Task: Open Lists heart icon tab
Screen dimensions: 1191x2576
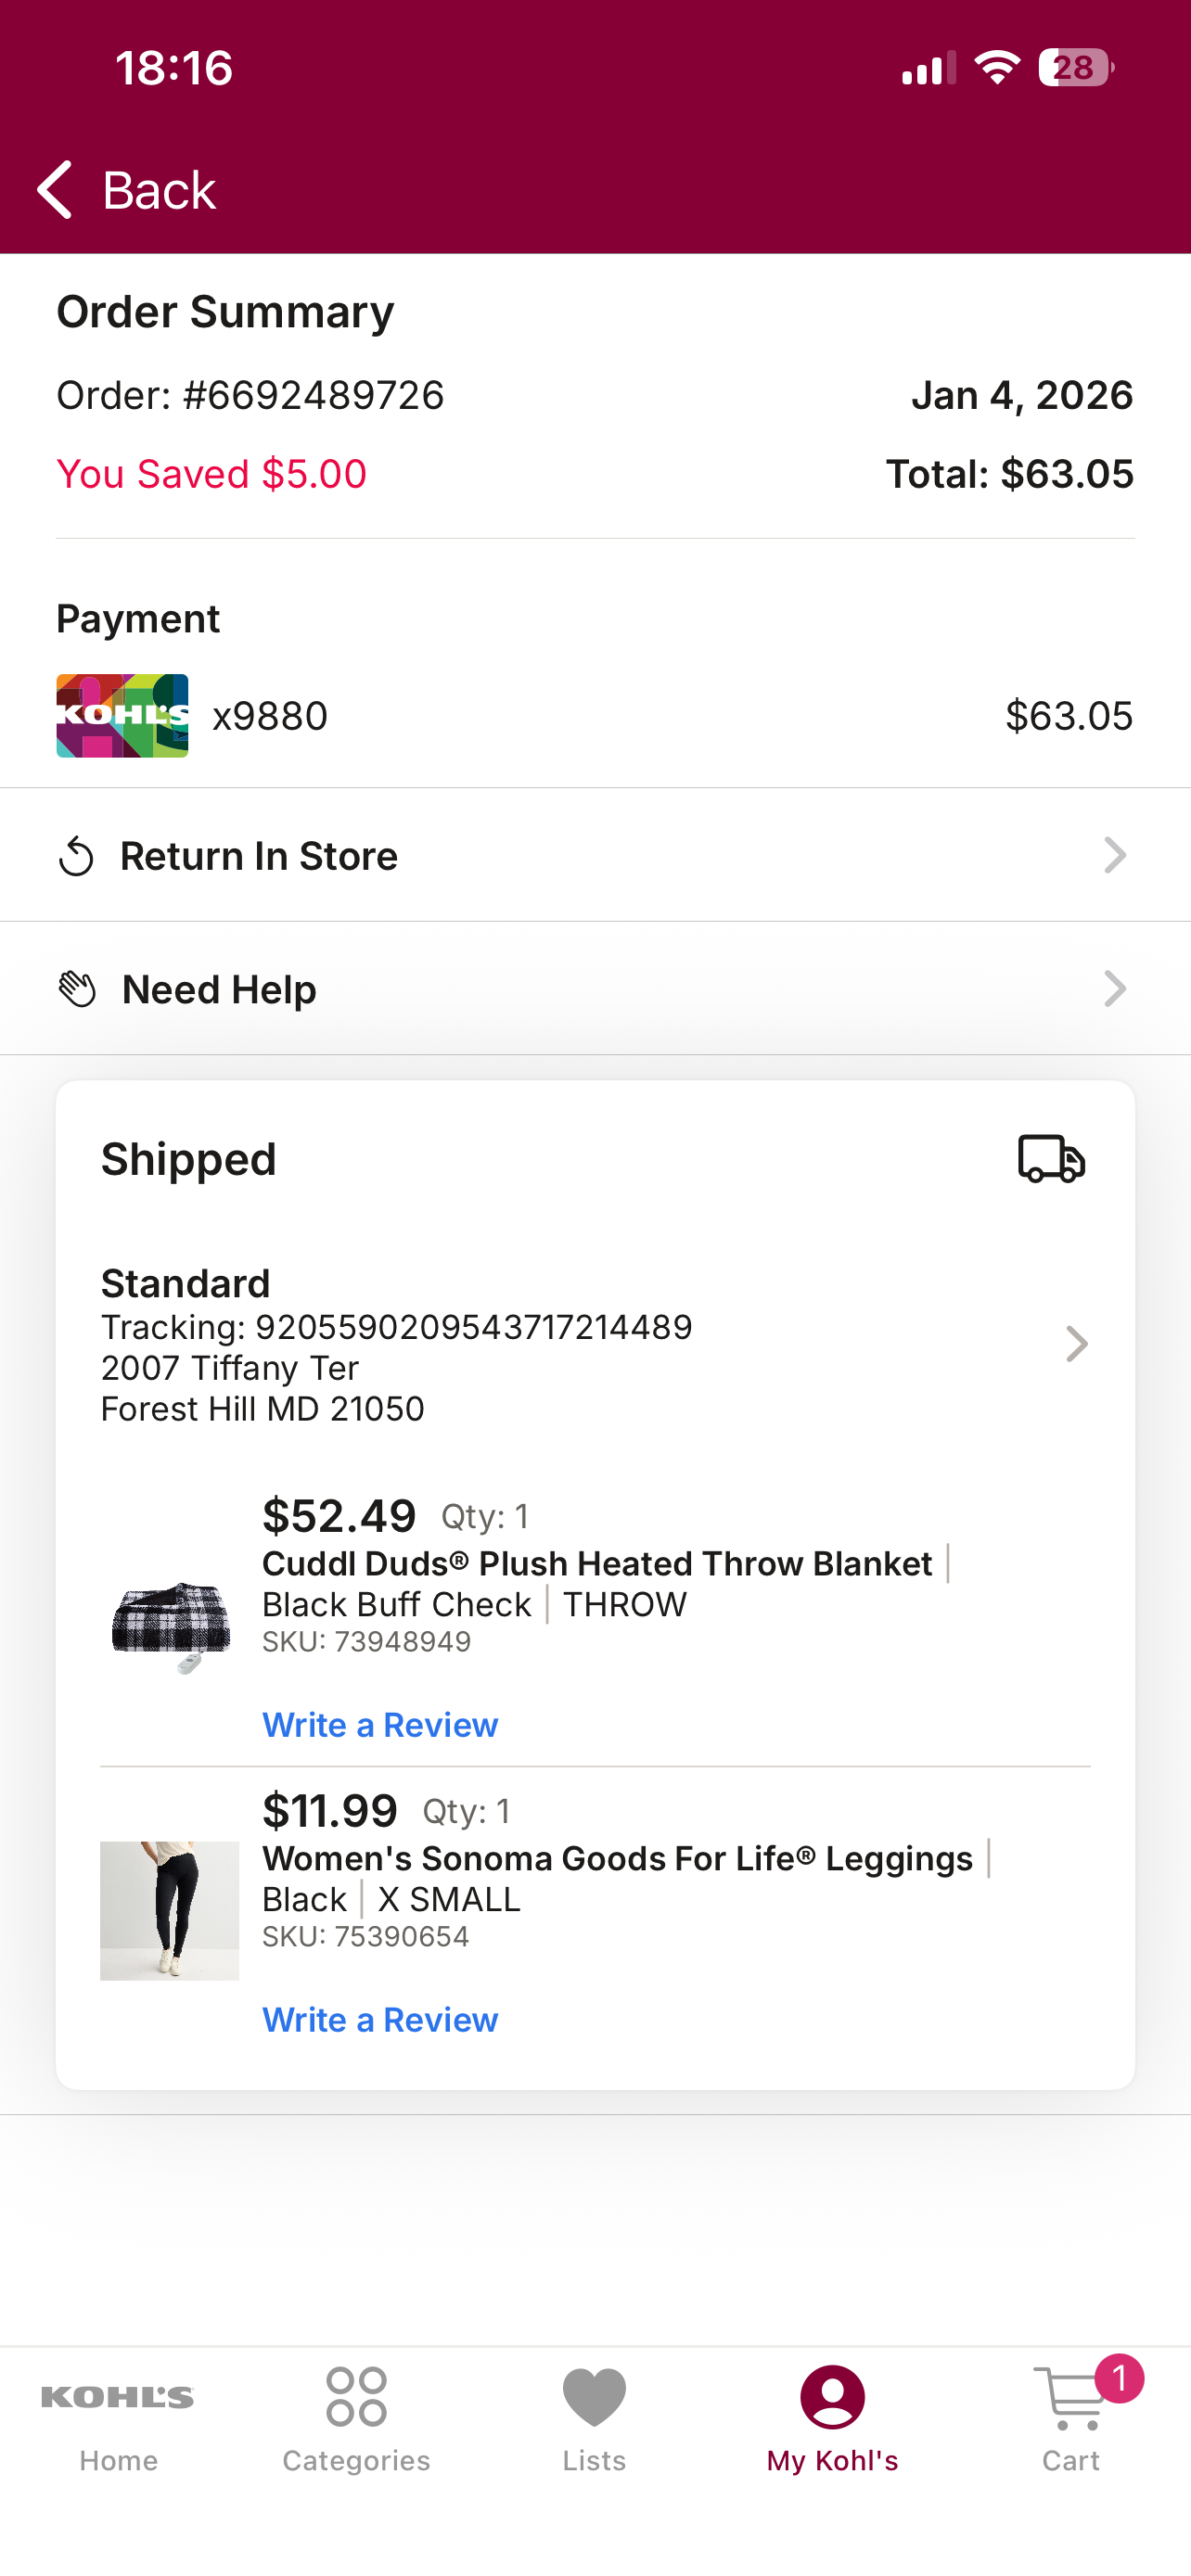Action: (x=594, y=2418)
